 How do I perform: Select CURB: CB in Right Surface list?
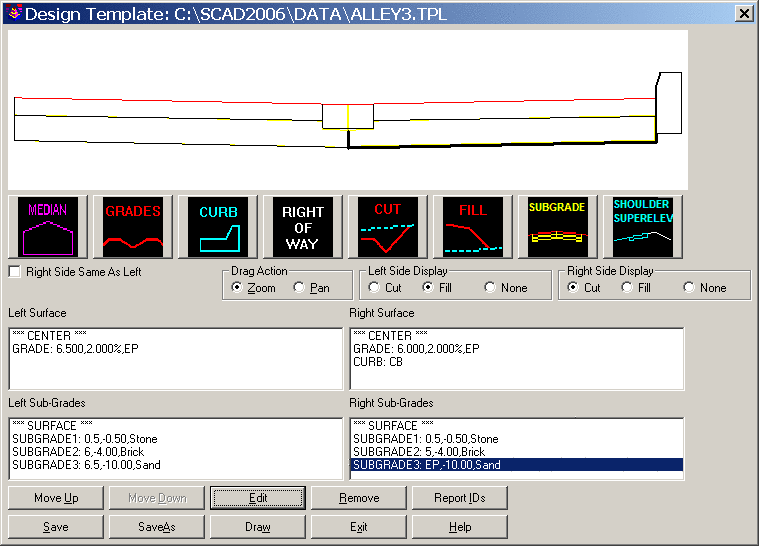click(x=378, y=361)
